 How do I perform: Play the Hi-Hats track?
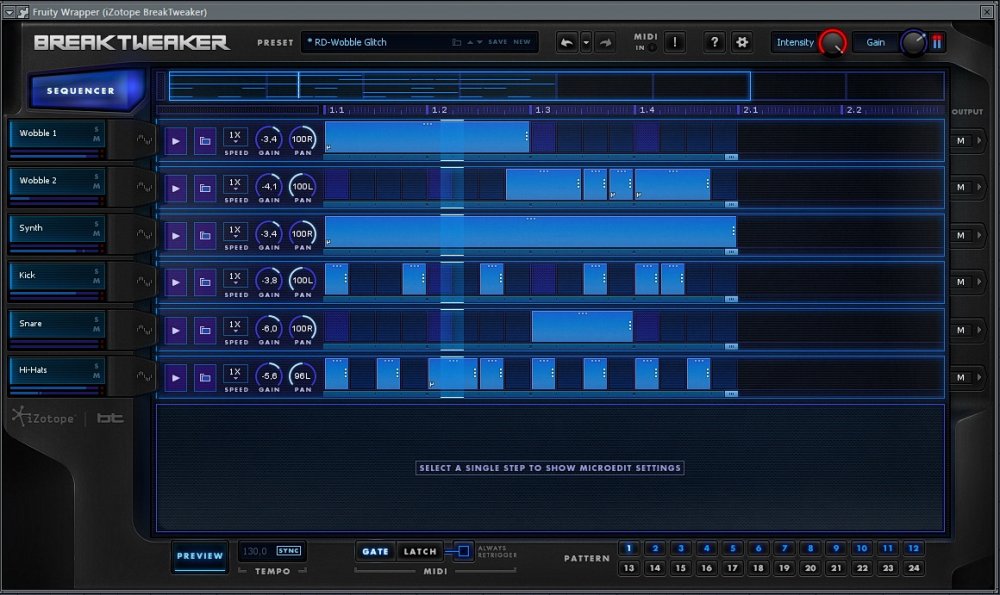[175, 377]
